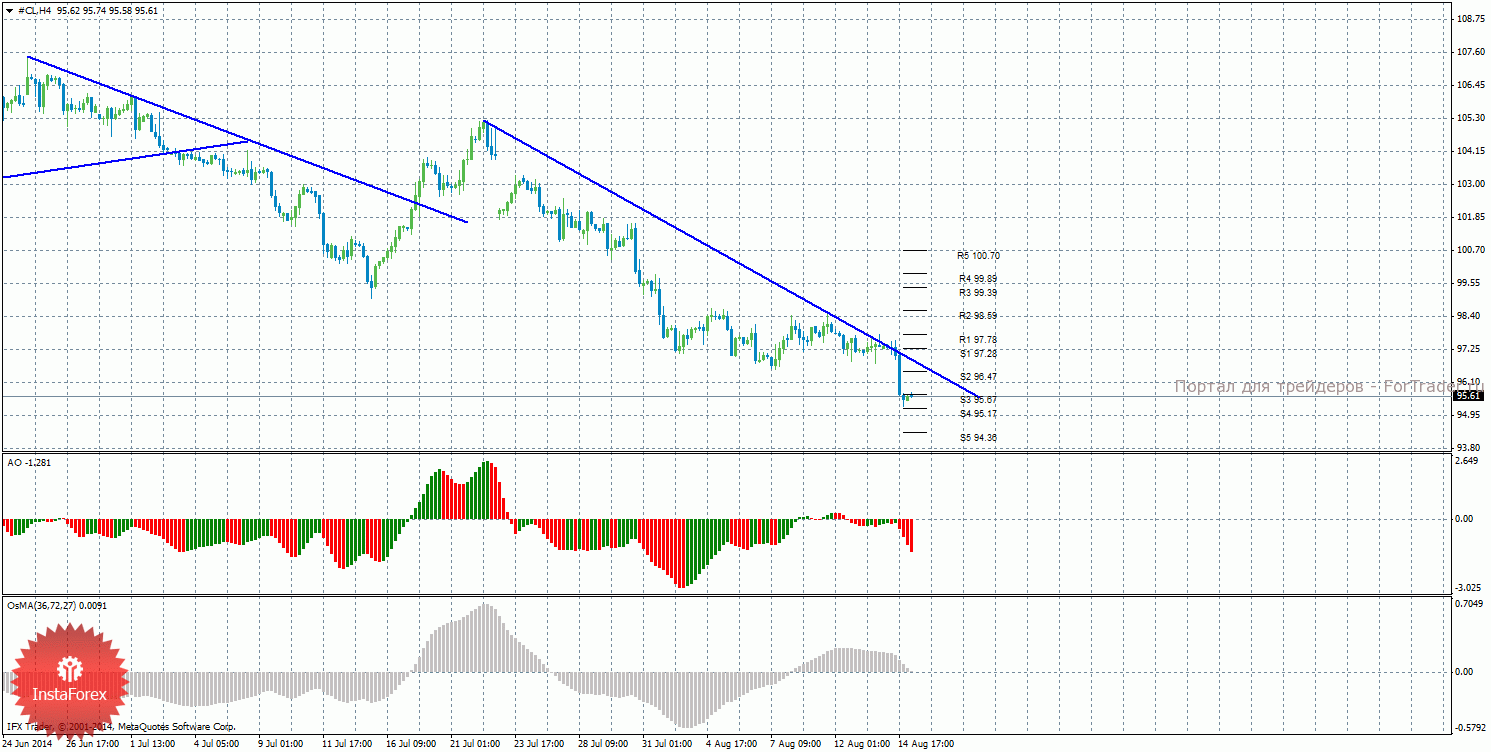Click the S4 95.17 support label
The height and width of the screenshot is (752, 1491).
978,414
